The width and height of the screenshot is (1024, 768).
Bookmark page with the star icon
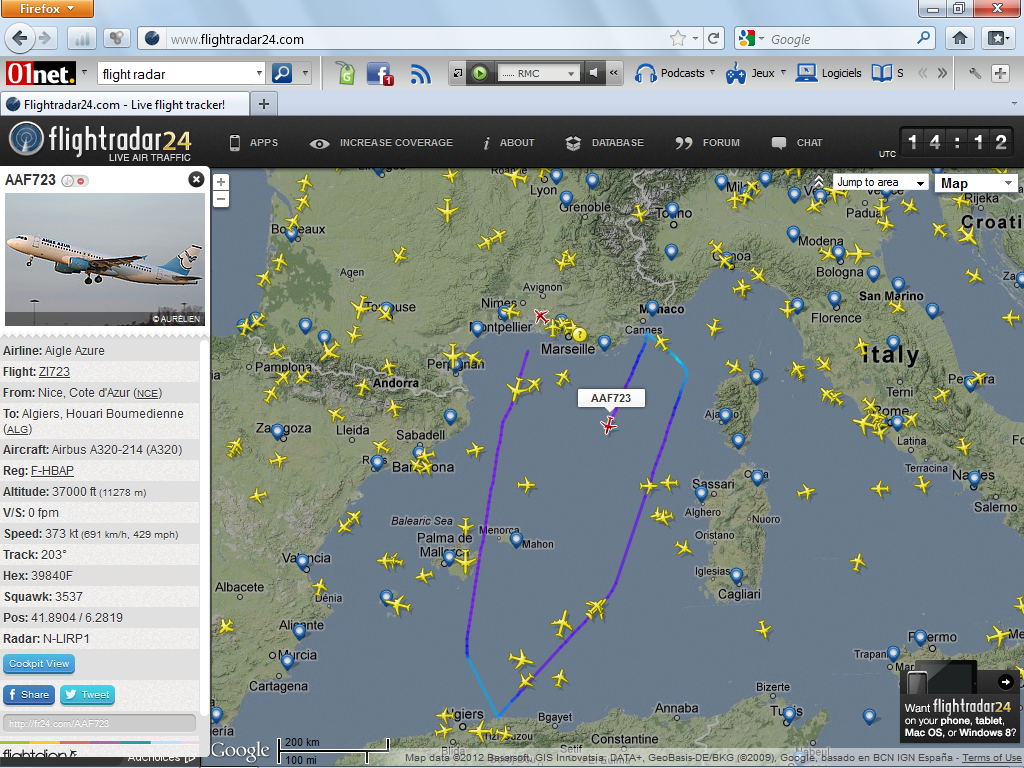click(678, 39)
